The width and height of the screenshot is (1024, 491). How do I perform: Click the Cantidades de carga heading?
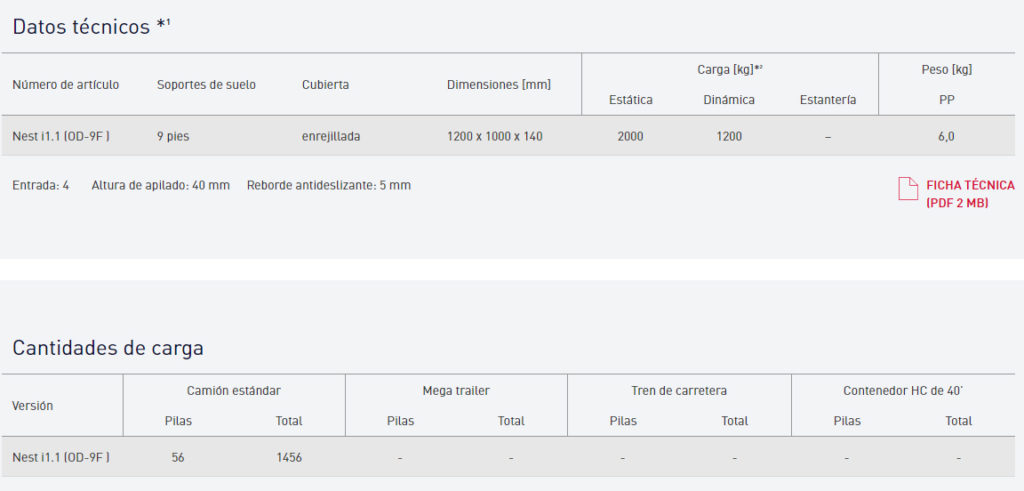click(108, 348)
